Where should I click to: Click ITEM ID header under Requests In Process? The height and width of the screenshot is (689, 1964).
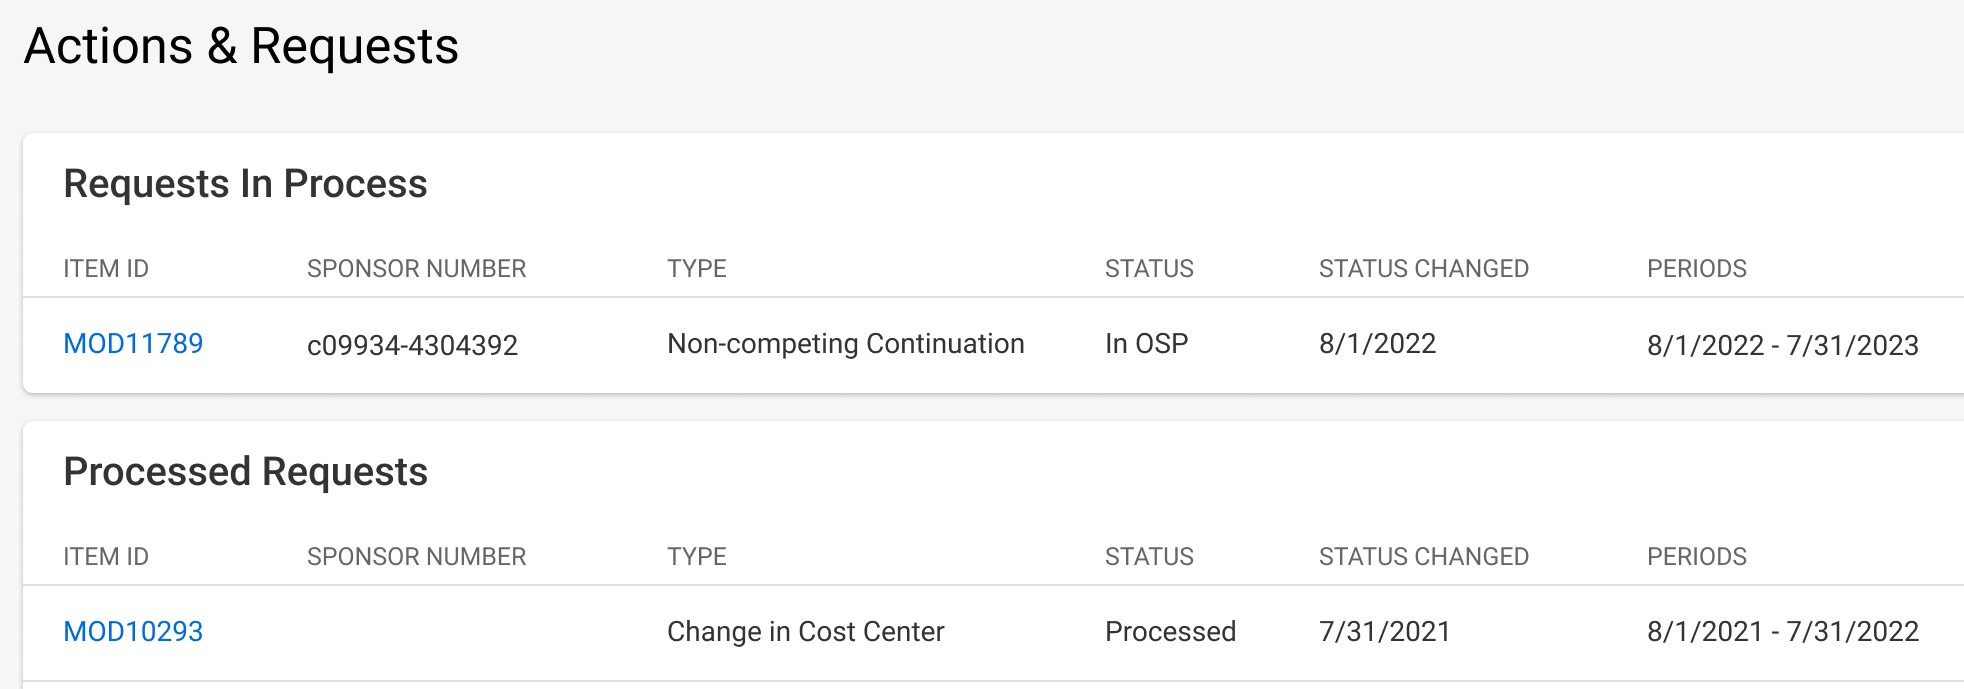point(106,269)
